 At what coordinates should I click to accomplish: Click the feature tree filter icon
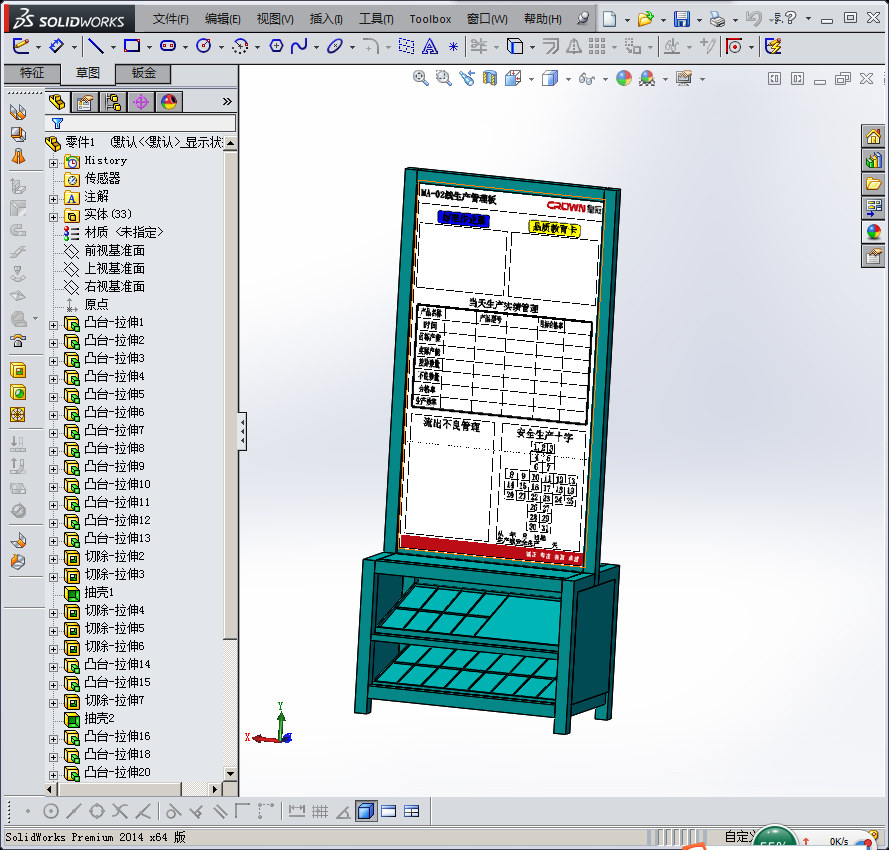click(x=57, y=123)
